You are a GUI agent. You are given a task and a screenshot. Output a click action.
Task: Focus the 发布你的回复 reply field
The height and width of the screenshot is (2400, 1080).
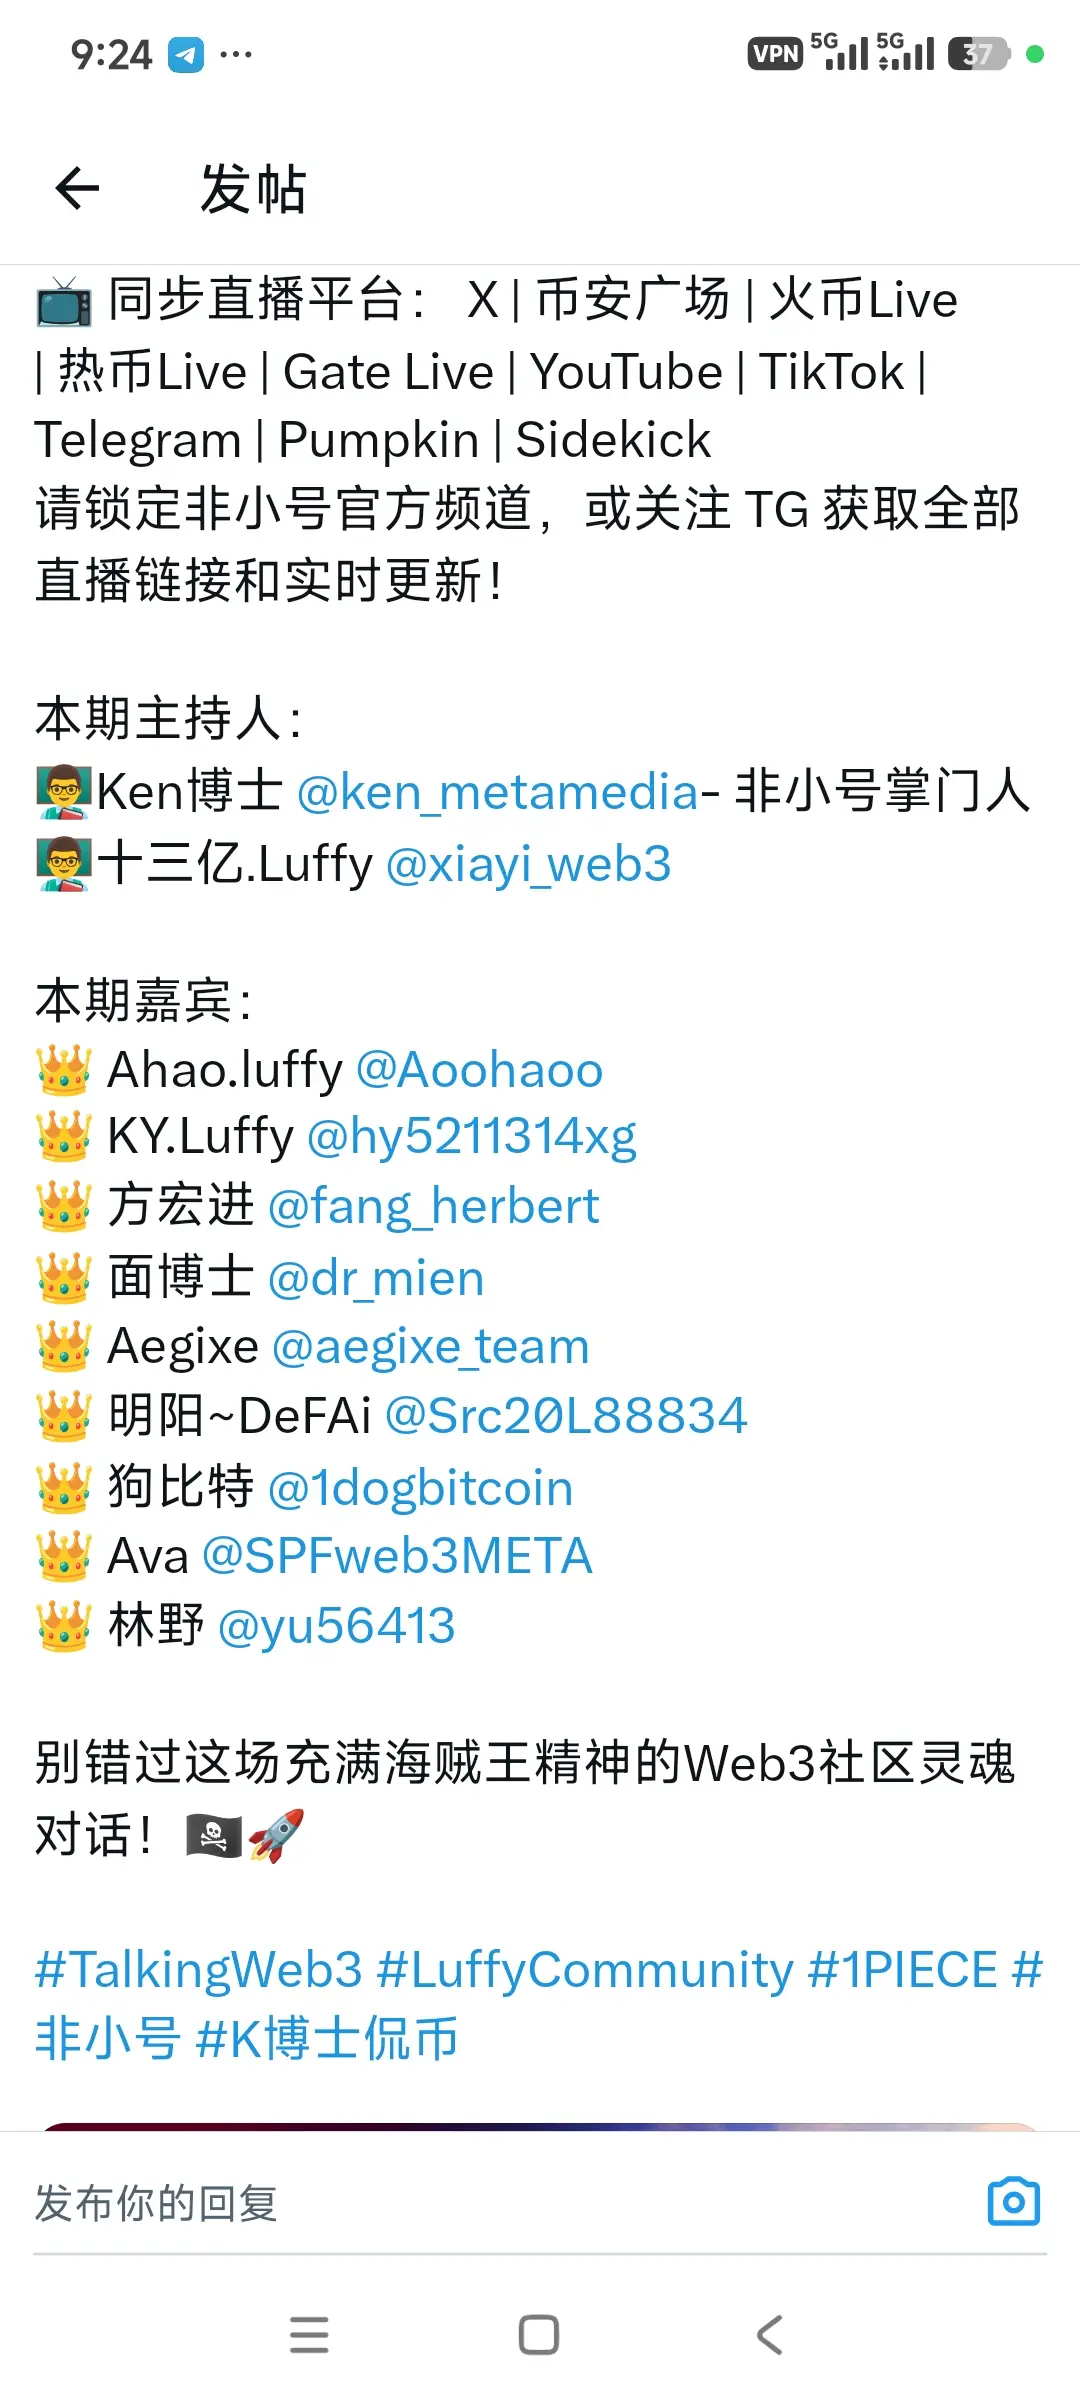click(500, 2203)
